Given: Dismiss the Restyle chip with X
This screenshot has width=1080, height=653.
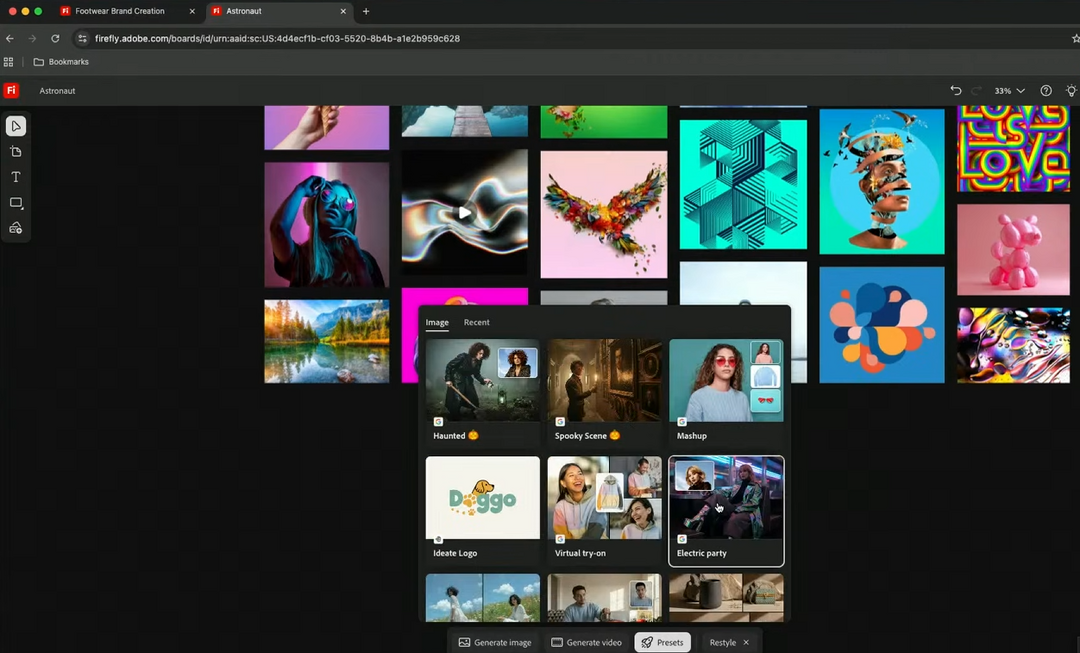Looking at the screenshot, I should tap(746, 642).
